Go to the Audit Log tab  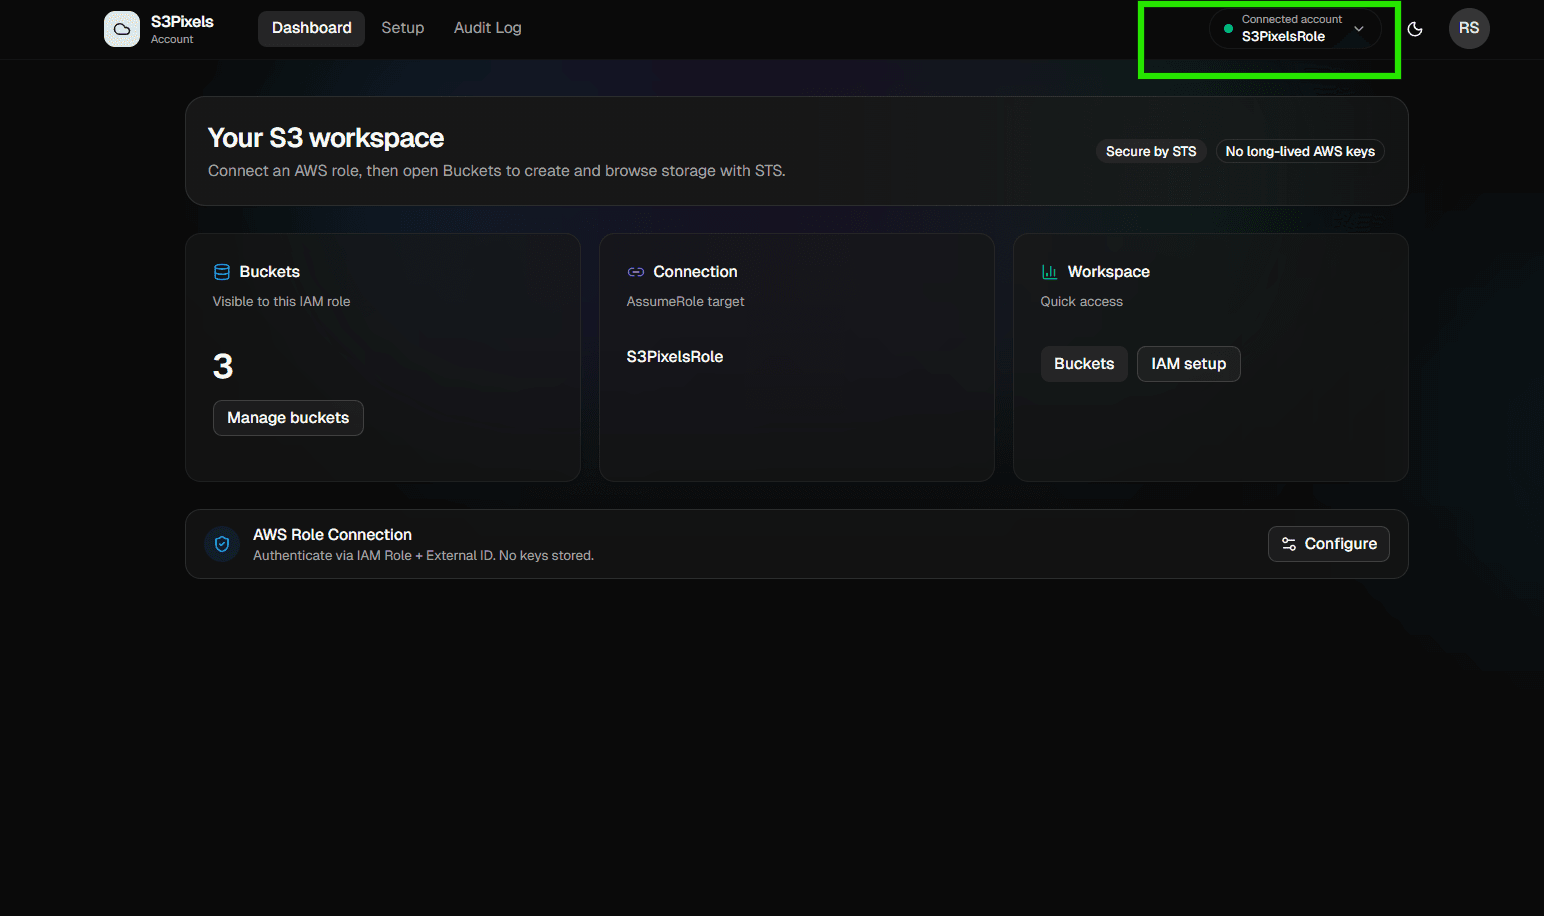click(487, 28)
